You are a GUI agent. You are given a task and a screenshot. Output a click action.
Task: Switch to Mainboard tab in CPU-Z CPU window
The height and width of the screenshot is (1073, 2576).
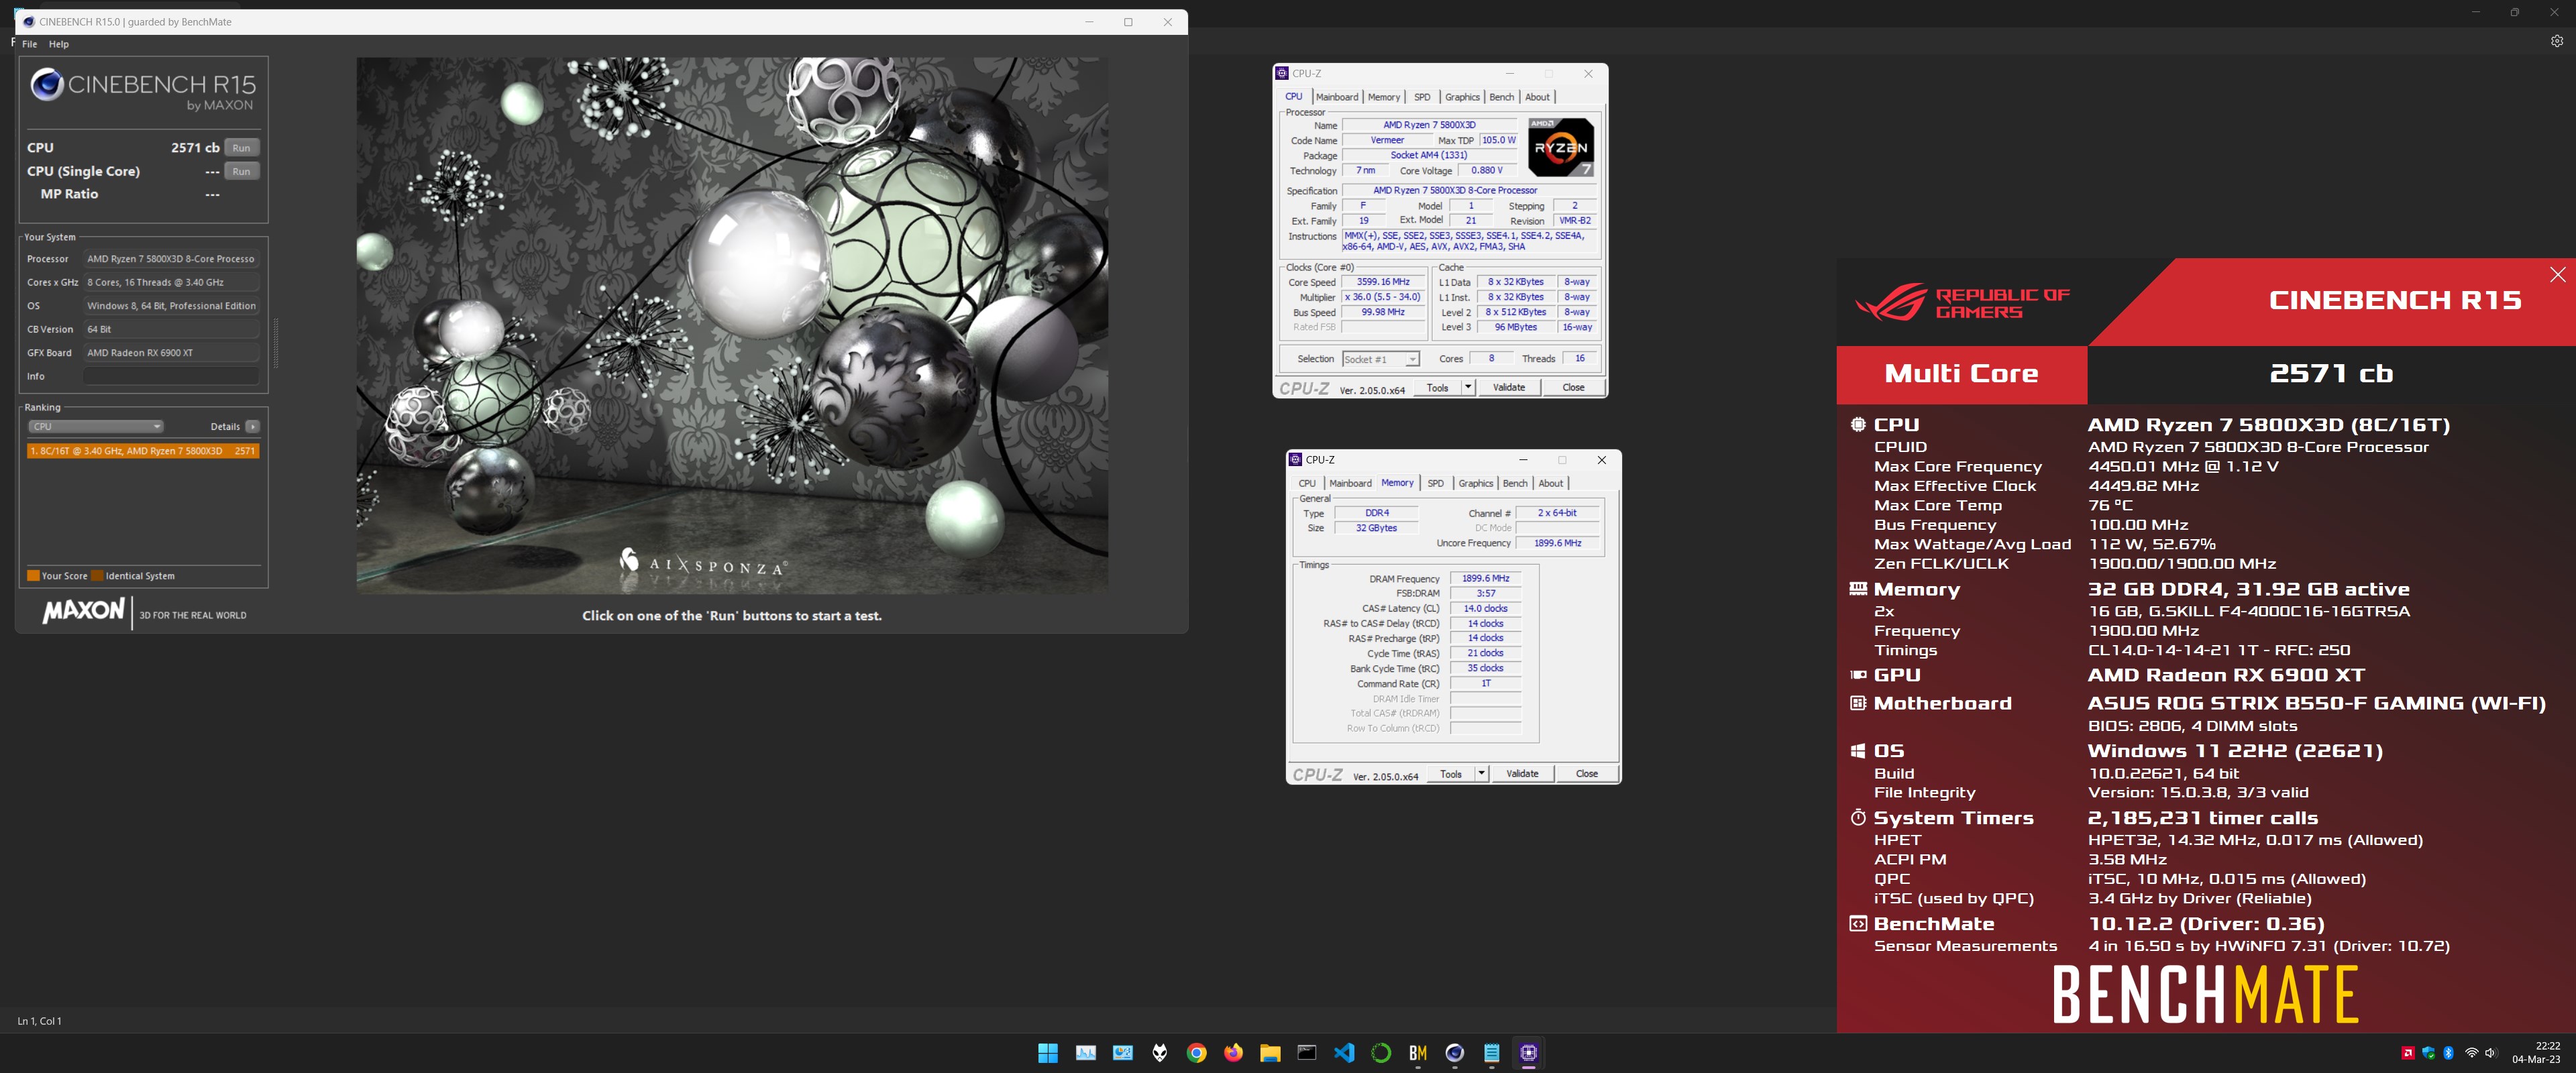point(1337,97)
